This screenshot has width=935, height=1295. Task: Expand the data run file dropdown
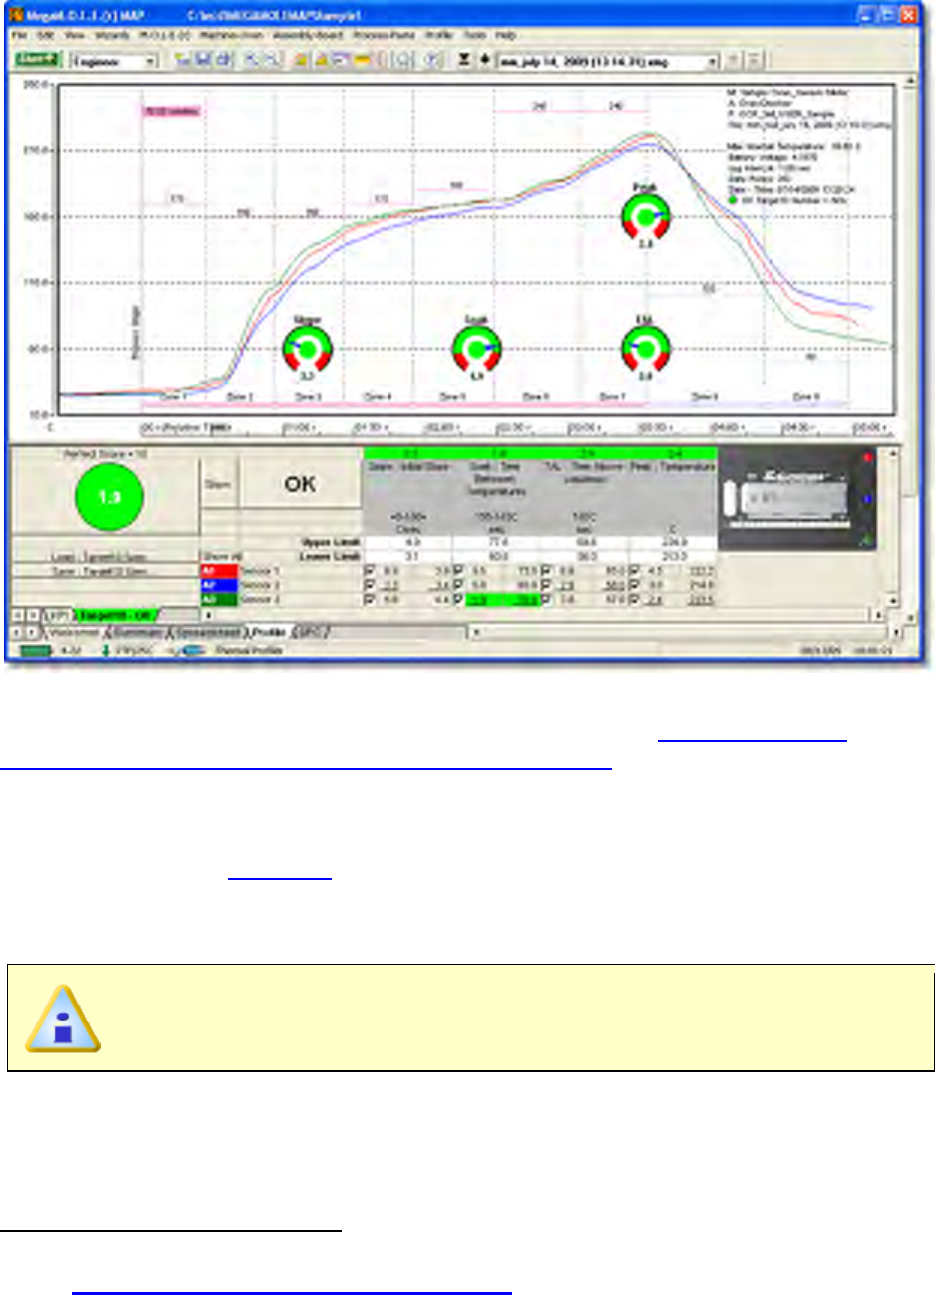[x=713, y=61]
